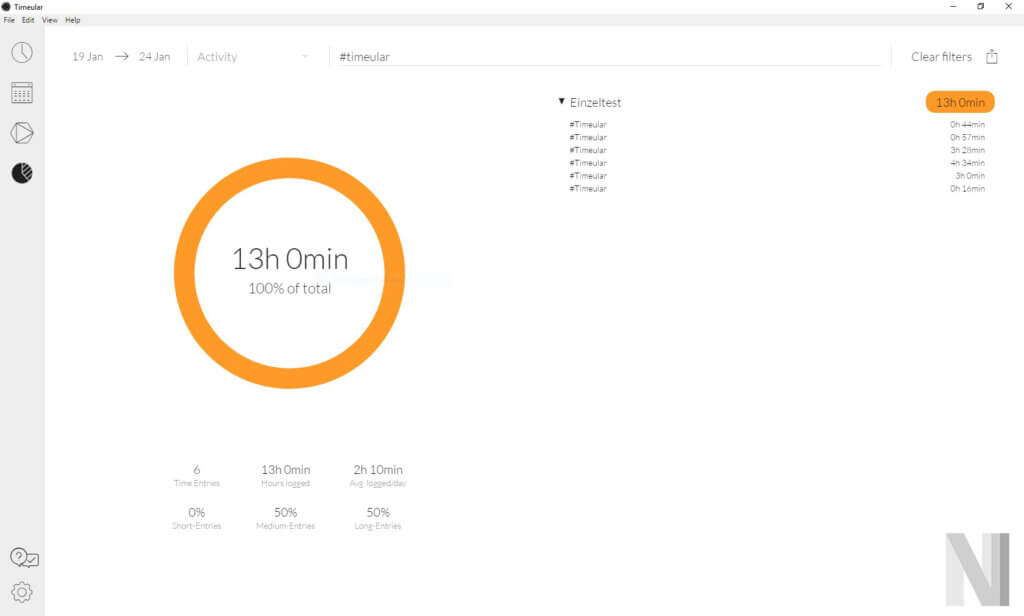Open the calendar view in sidebar

click(22, 93)
